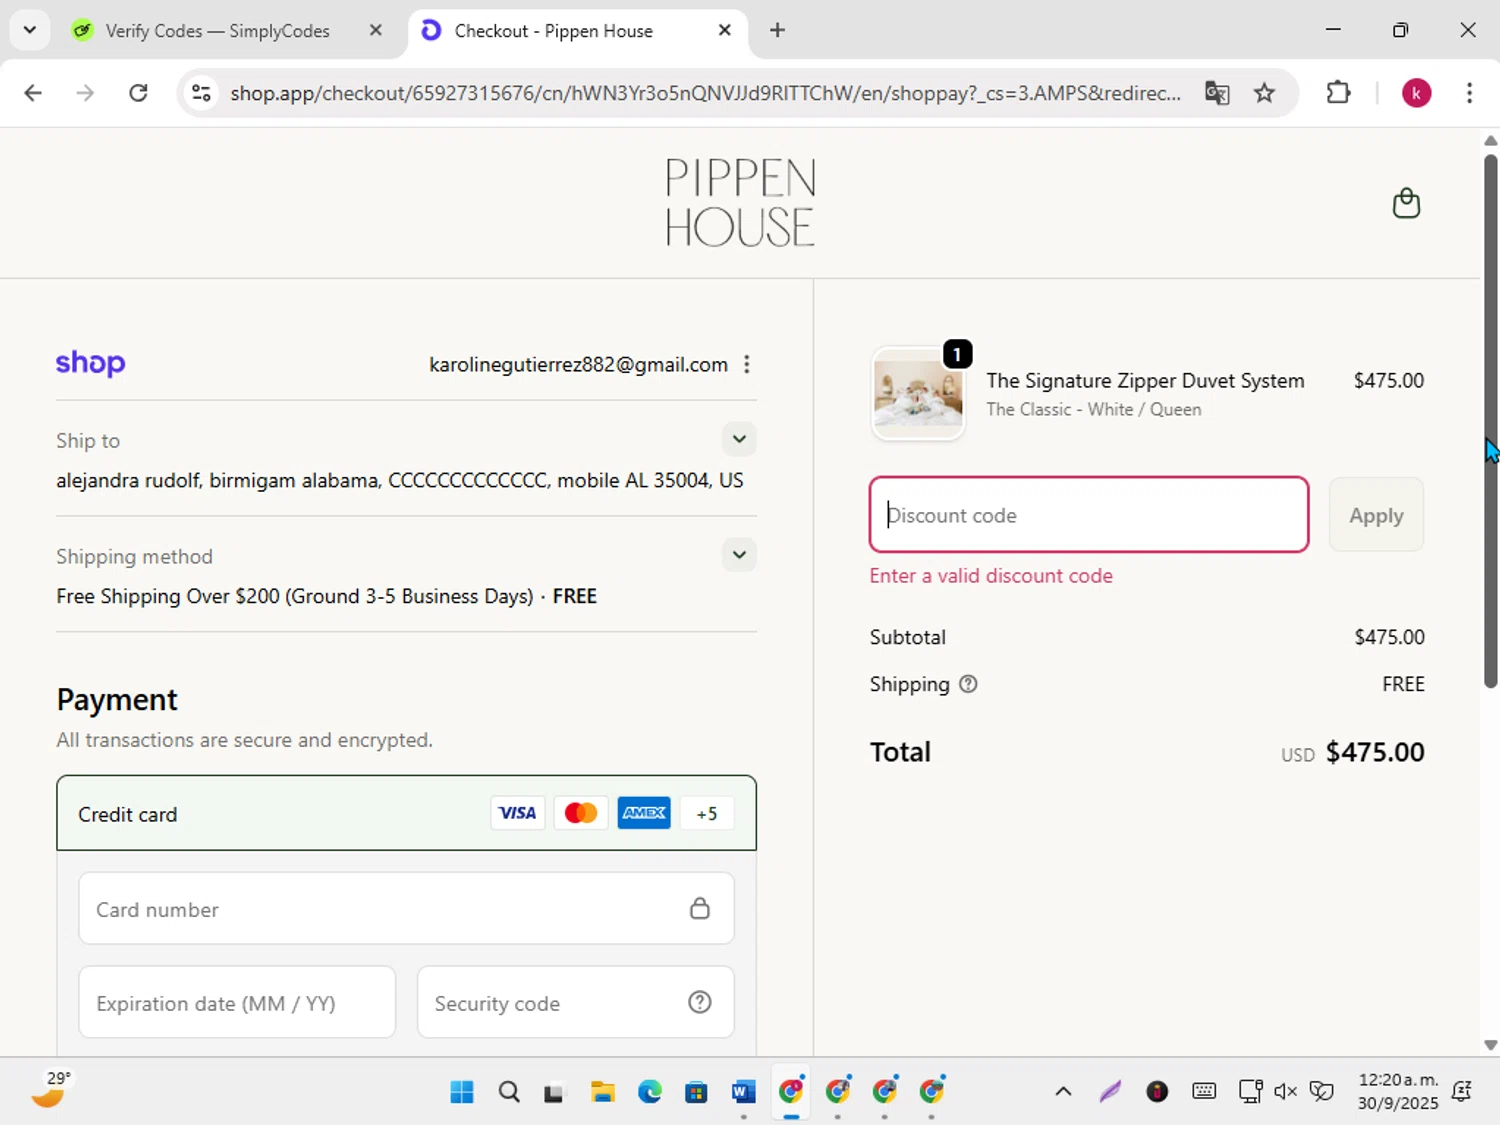Show Shipping info tooltip icon
The width and height of the screenshot is (1500, 1125).
coord(968,684)
